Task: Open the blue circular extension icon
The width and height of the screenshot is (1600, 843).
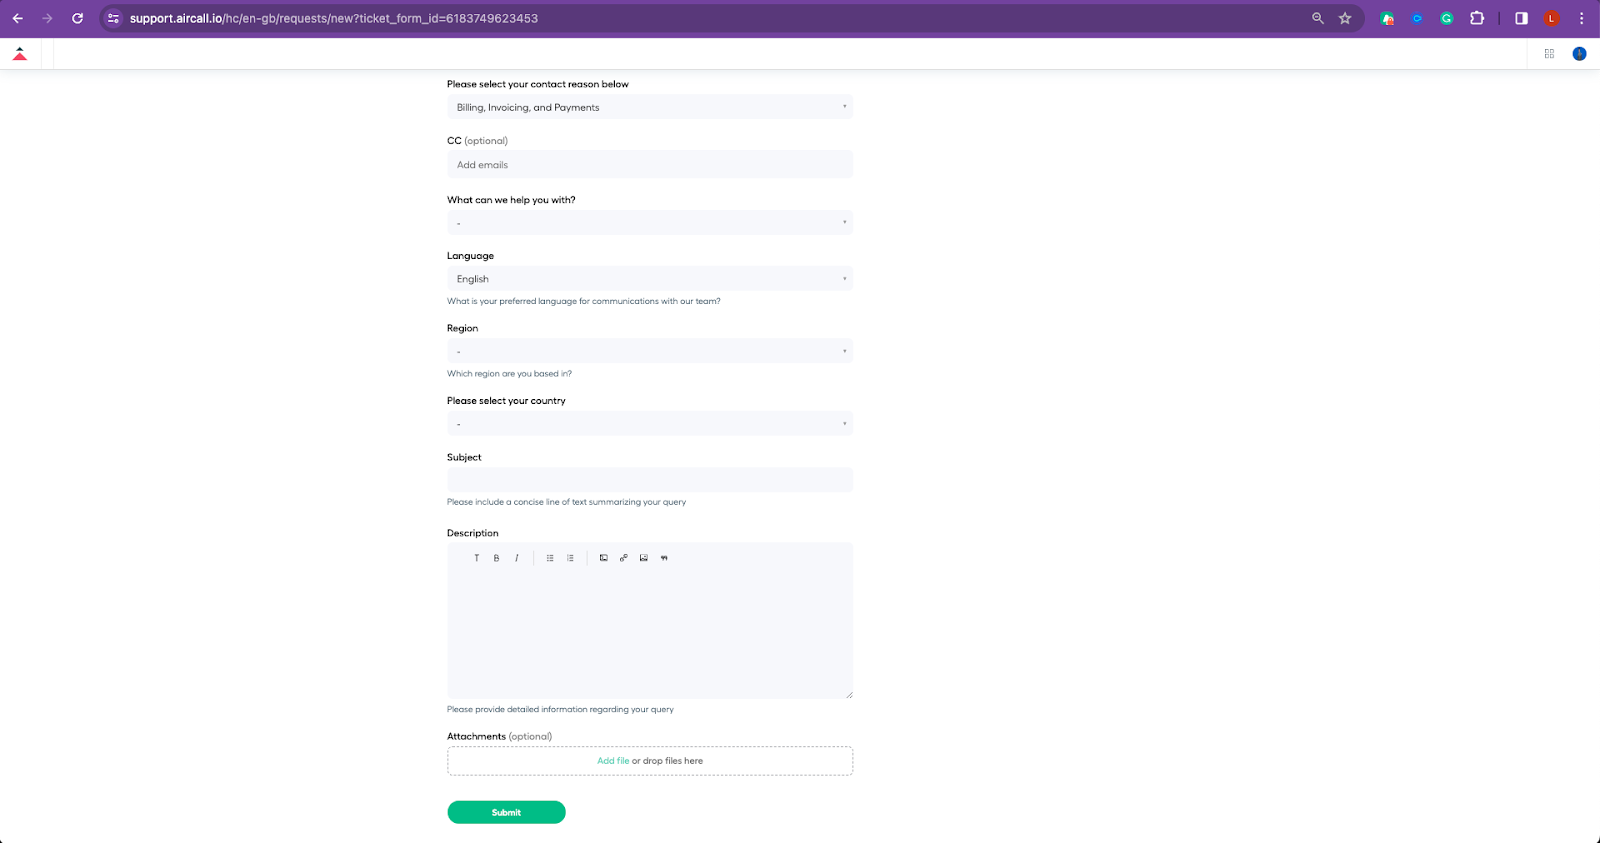Action: 1417,18
